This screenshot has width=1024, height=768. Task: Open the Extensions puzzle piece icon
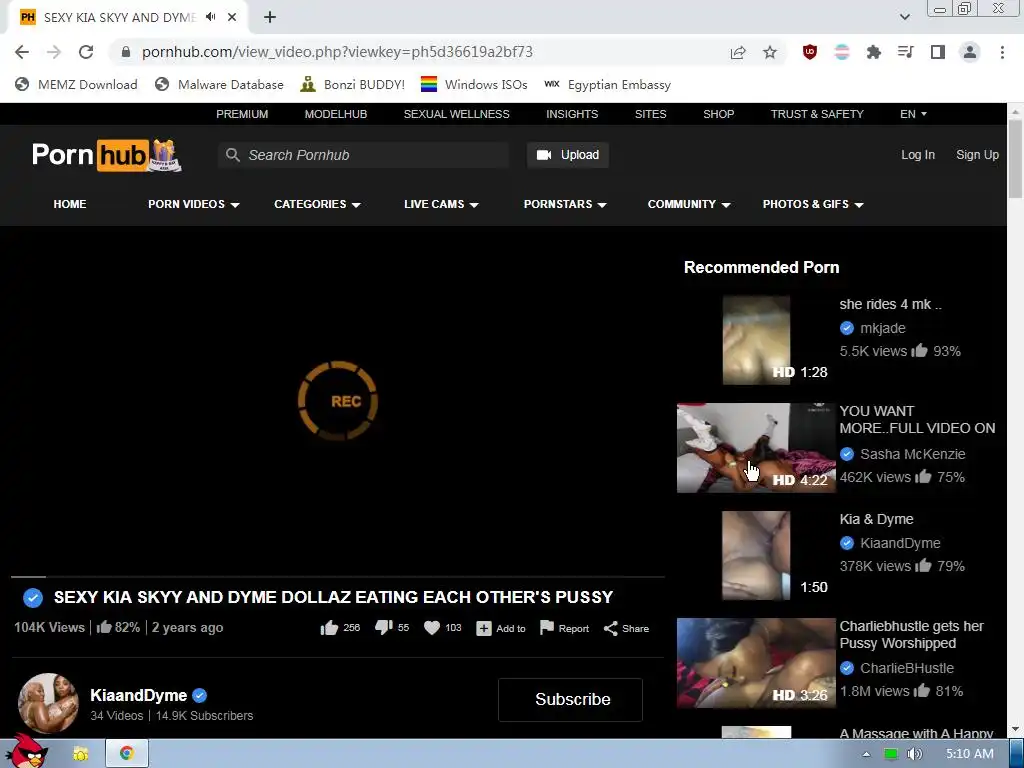[x=874, y=52]
